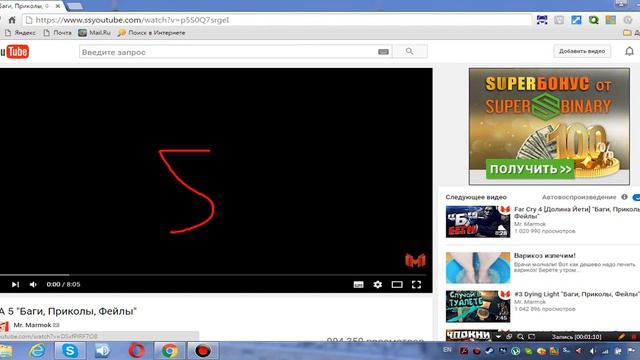Viewport: 640px width, 360px height.
Task: Open the player settings gear
Action: (x=378, y=284)
